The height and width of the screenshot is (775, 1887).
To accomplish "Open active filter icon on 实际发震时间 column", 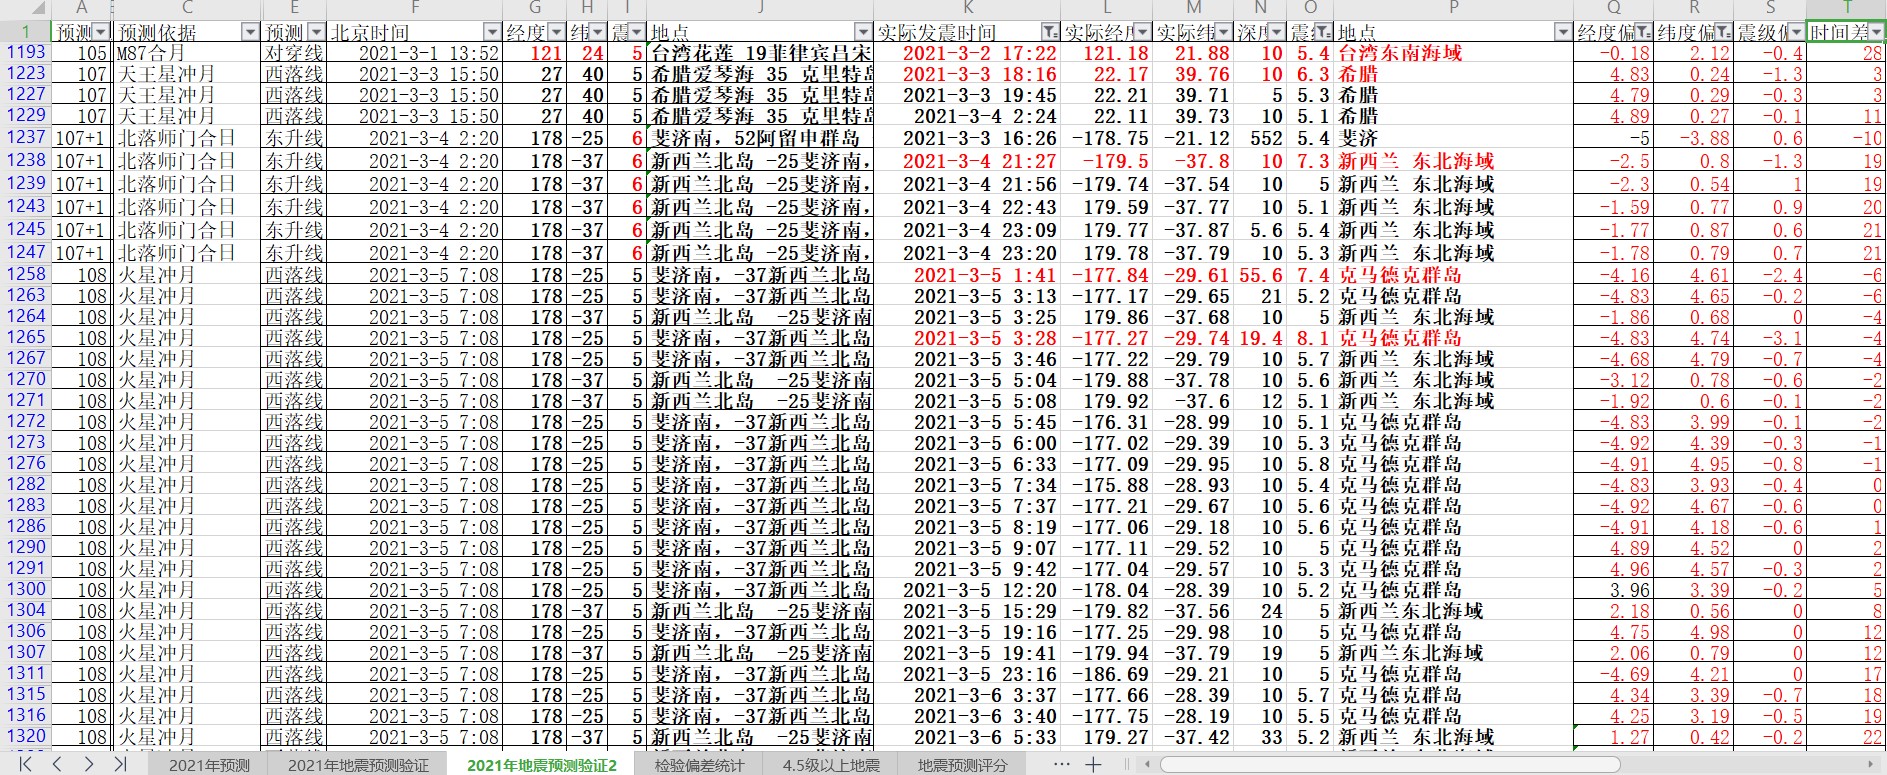I will pyautogui.click(x=1049, y=32).
